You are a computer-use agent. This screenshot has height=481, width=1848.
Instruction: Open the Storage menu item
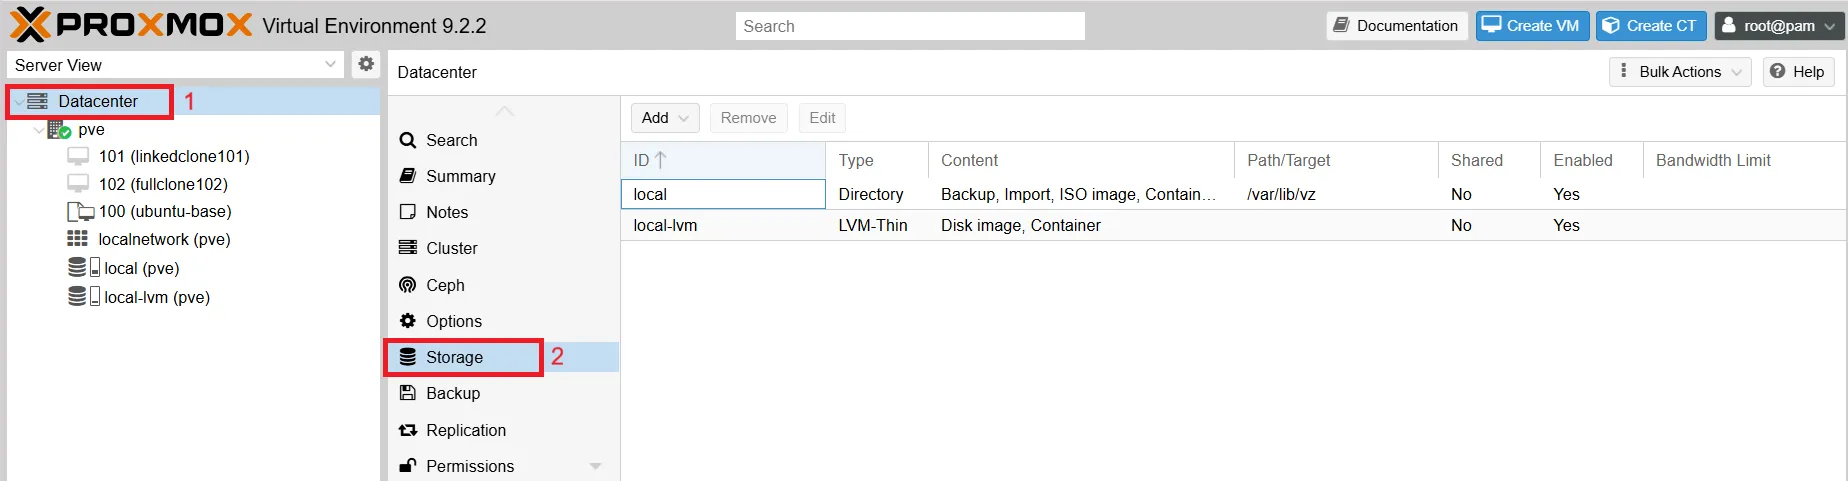tap(503, 357)
